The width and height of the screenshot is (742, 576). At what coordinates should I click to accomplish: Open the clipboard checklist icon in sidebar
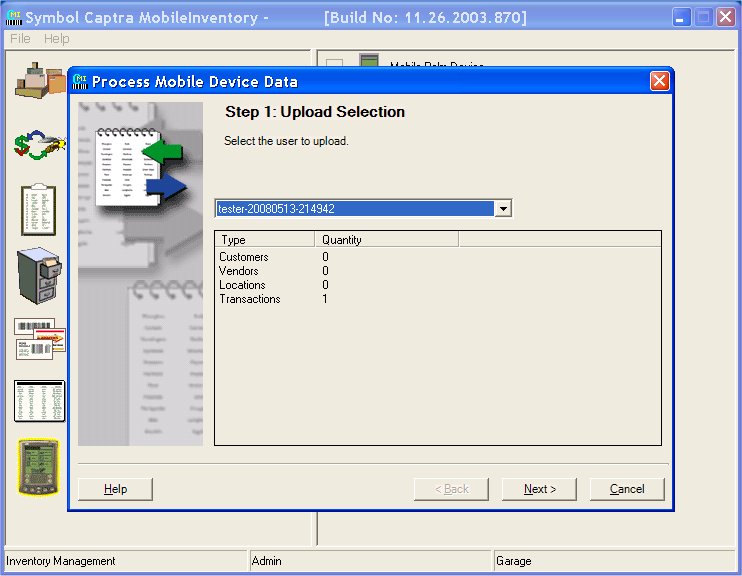point(39,210)
